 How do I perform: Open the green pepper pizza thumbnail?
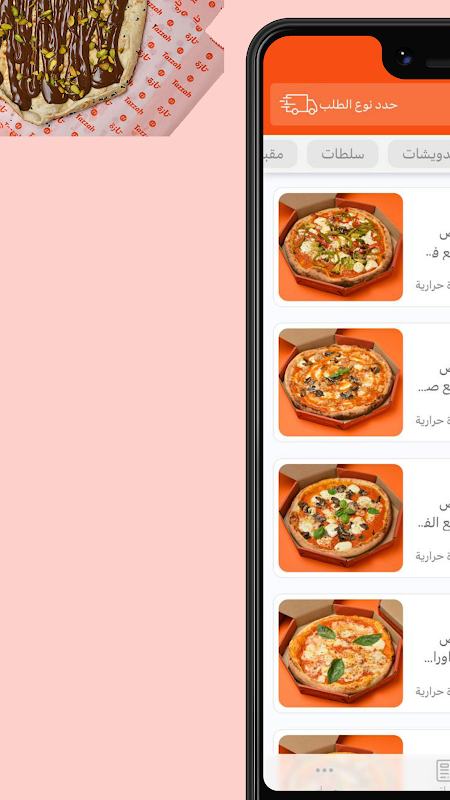click(340, 247)
